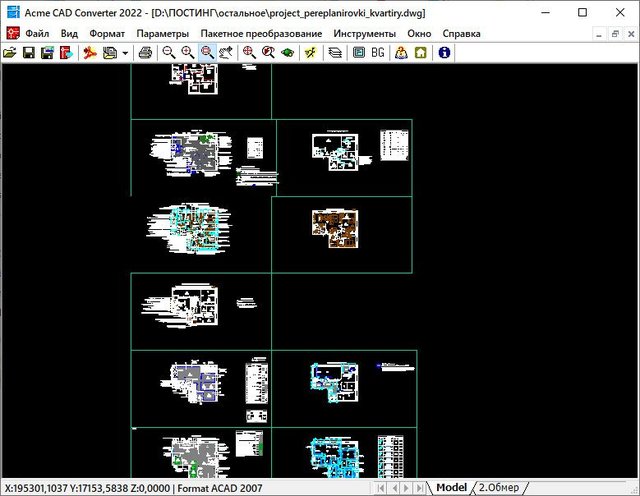Open the Инструменты menu
This screenshot has width=640, height=496.
pyautogui.click(x=365, y=33)
